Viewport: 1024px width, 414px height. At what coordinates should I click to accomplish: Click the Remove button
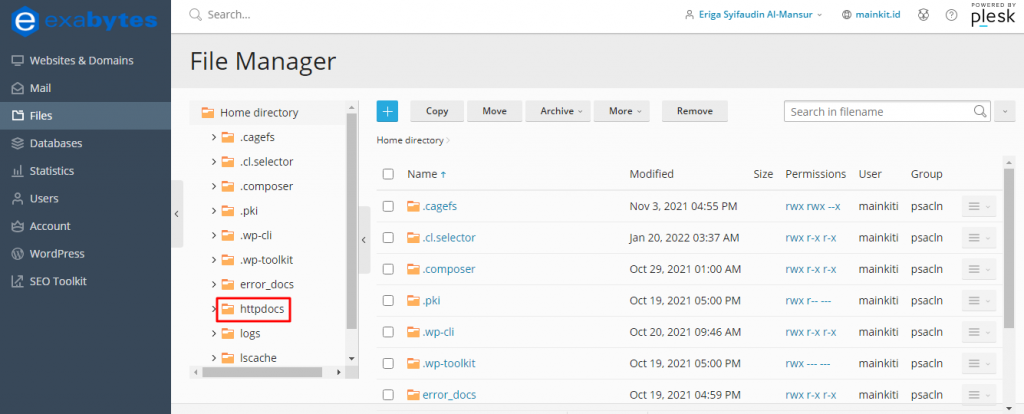coord(695,111)
